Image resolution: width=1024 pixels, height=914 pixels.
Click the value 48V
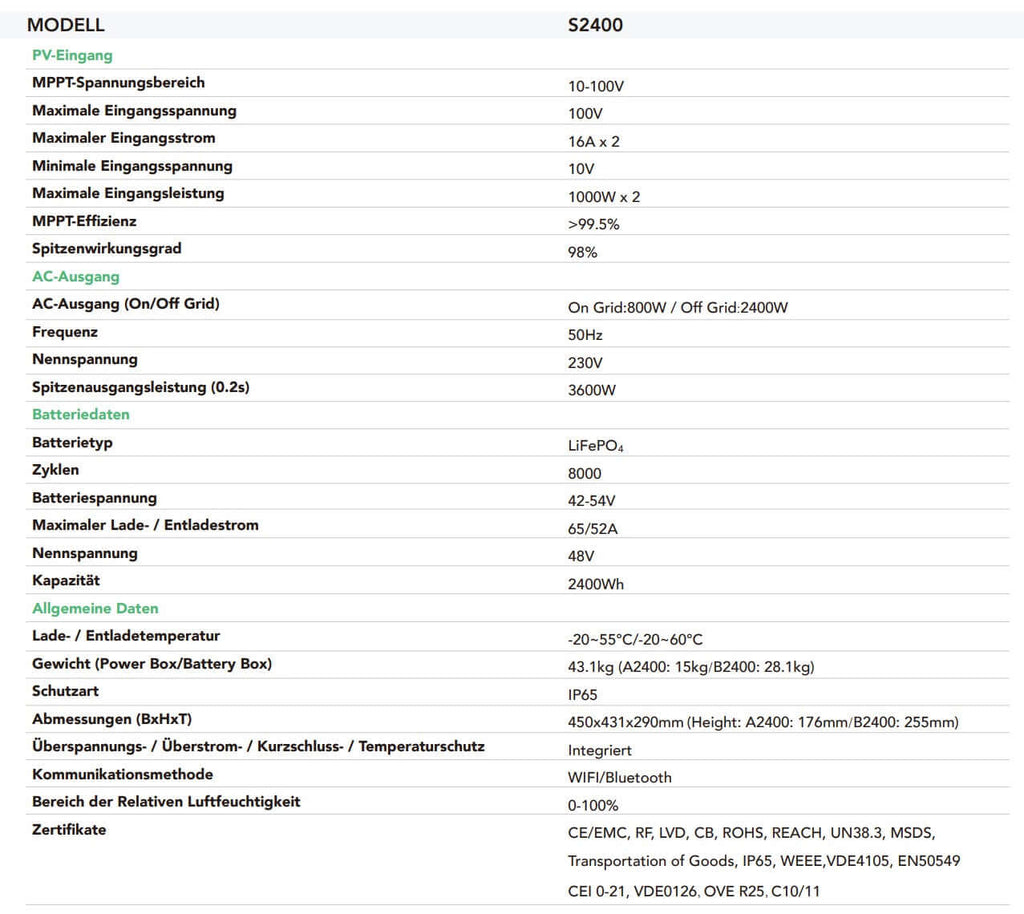[581, 556]
